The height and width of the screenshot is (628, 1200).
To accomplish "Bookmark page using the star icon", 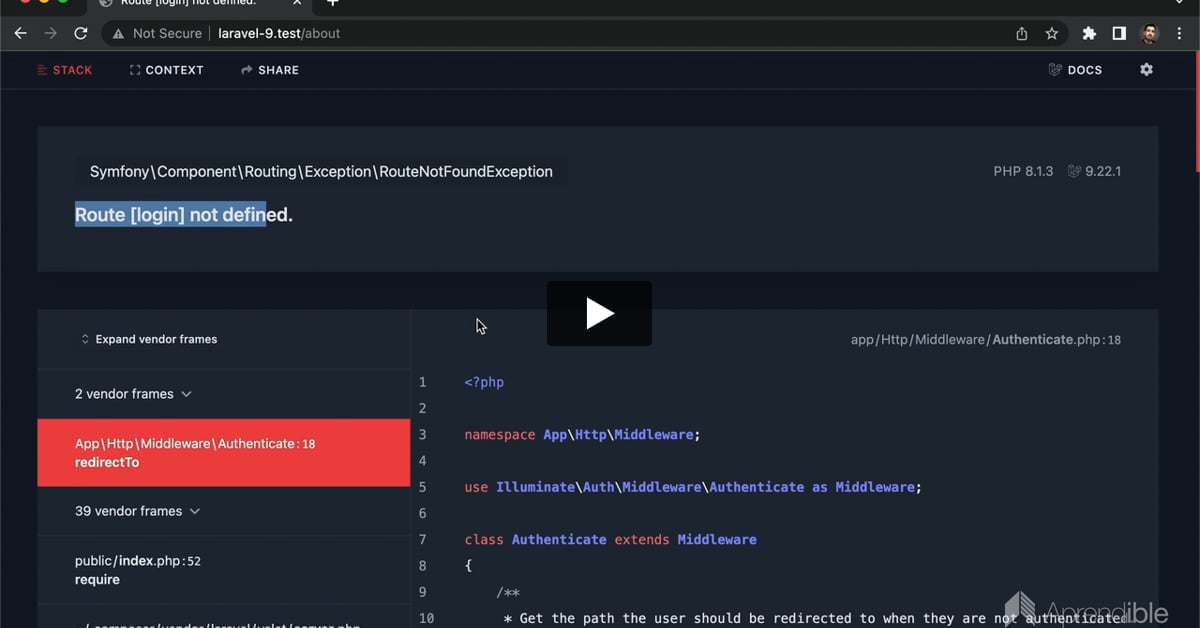I will (1051, 33).
